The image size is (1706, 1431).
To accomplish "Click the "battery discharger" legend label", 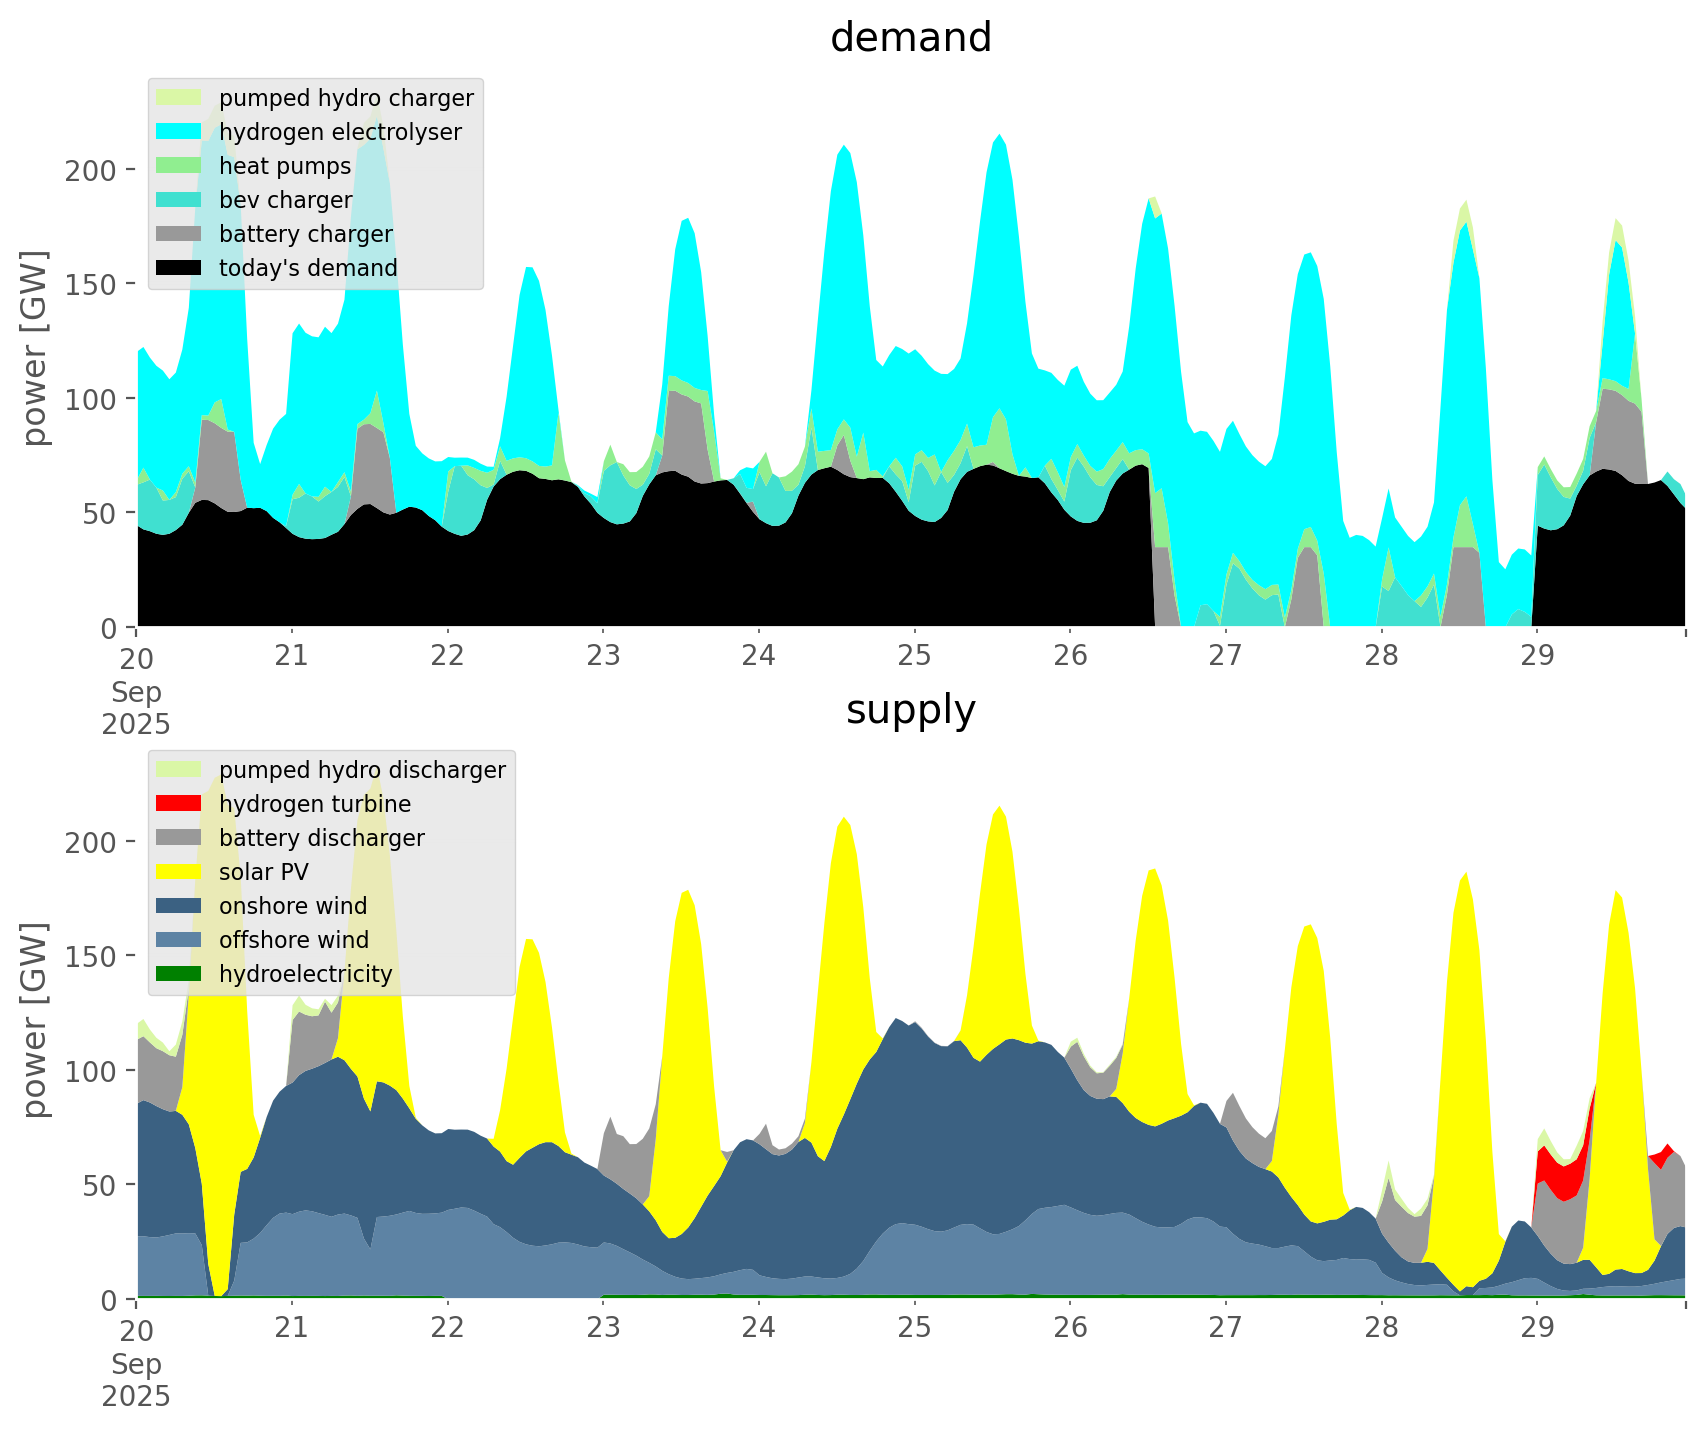I will pos(321,838).
